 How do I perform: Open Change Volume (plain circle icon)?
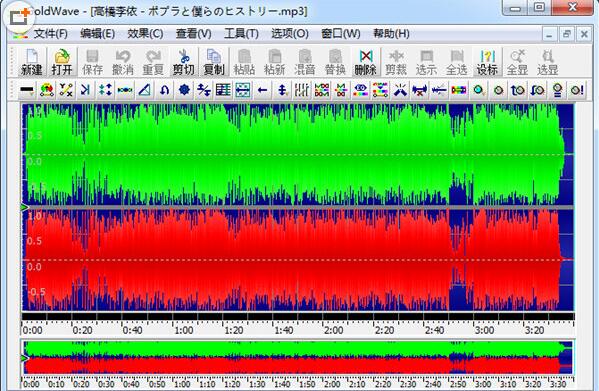point(498,90)
